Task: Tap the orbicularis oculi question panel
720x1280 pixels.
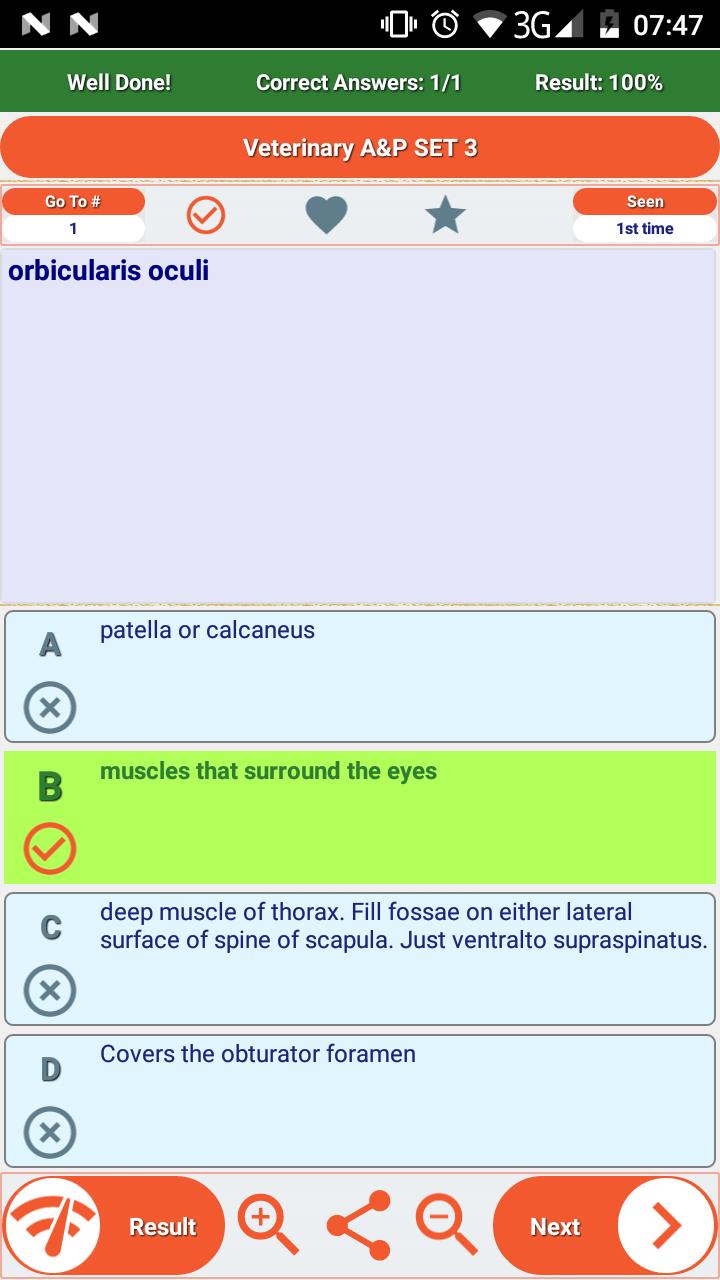Action: pyautogui.click(x=360, y=426)
